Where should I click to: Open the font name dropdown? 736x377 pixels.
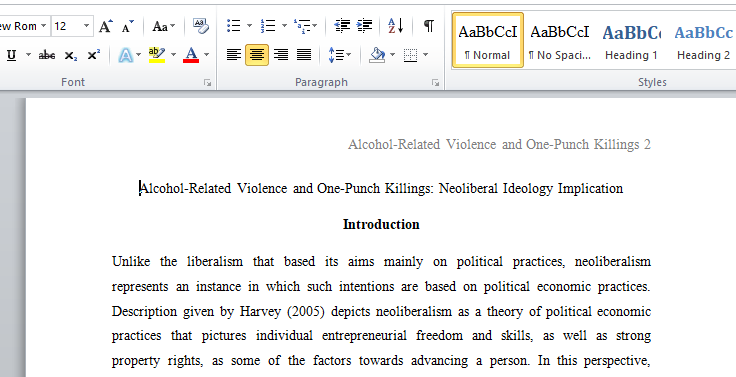coord(43,26)
